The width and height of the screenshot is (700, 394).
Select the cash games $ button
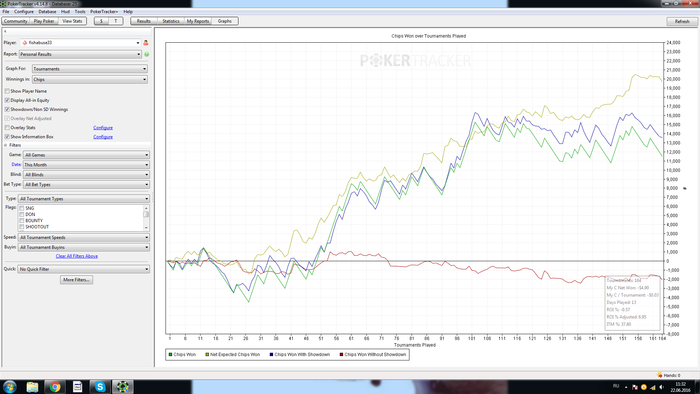[x=101, y=21]
